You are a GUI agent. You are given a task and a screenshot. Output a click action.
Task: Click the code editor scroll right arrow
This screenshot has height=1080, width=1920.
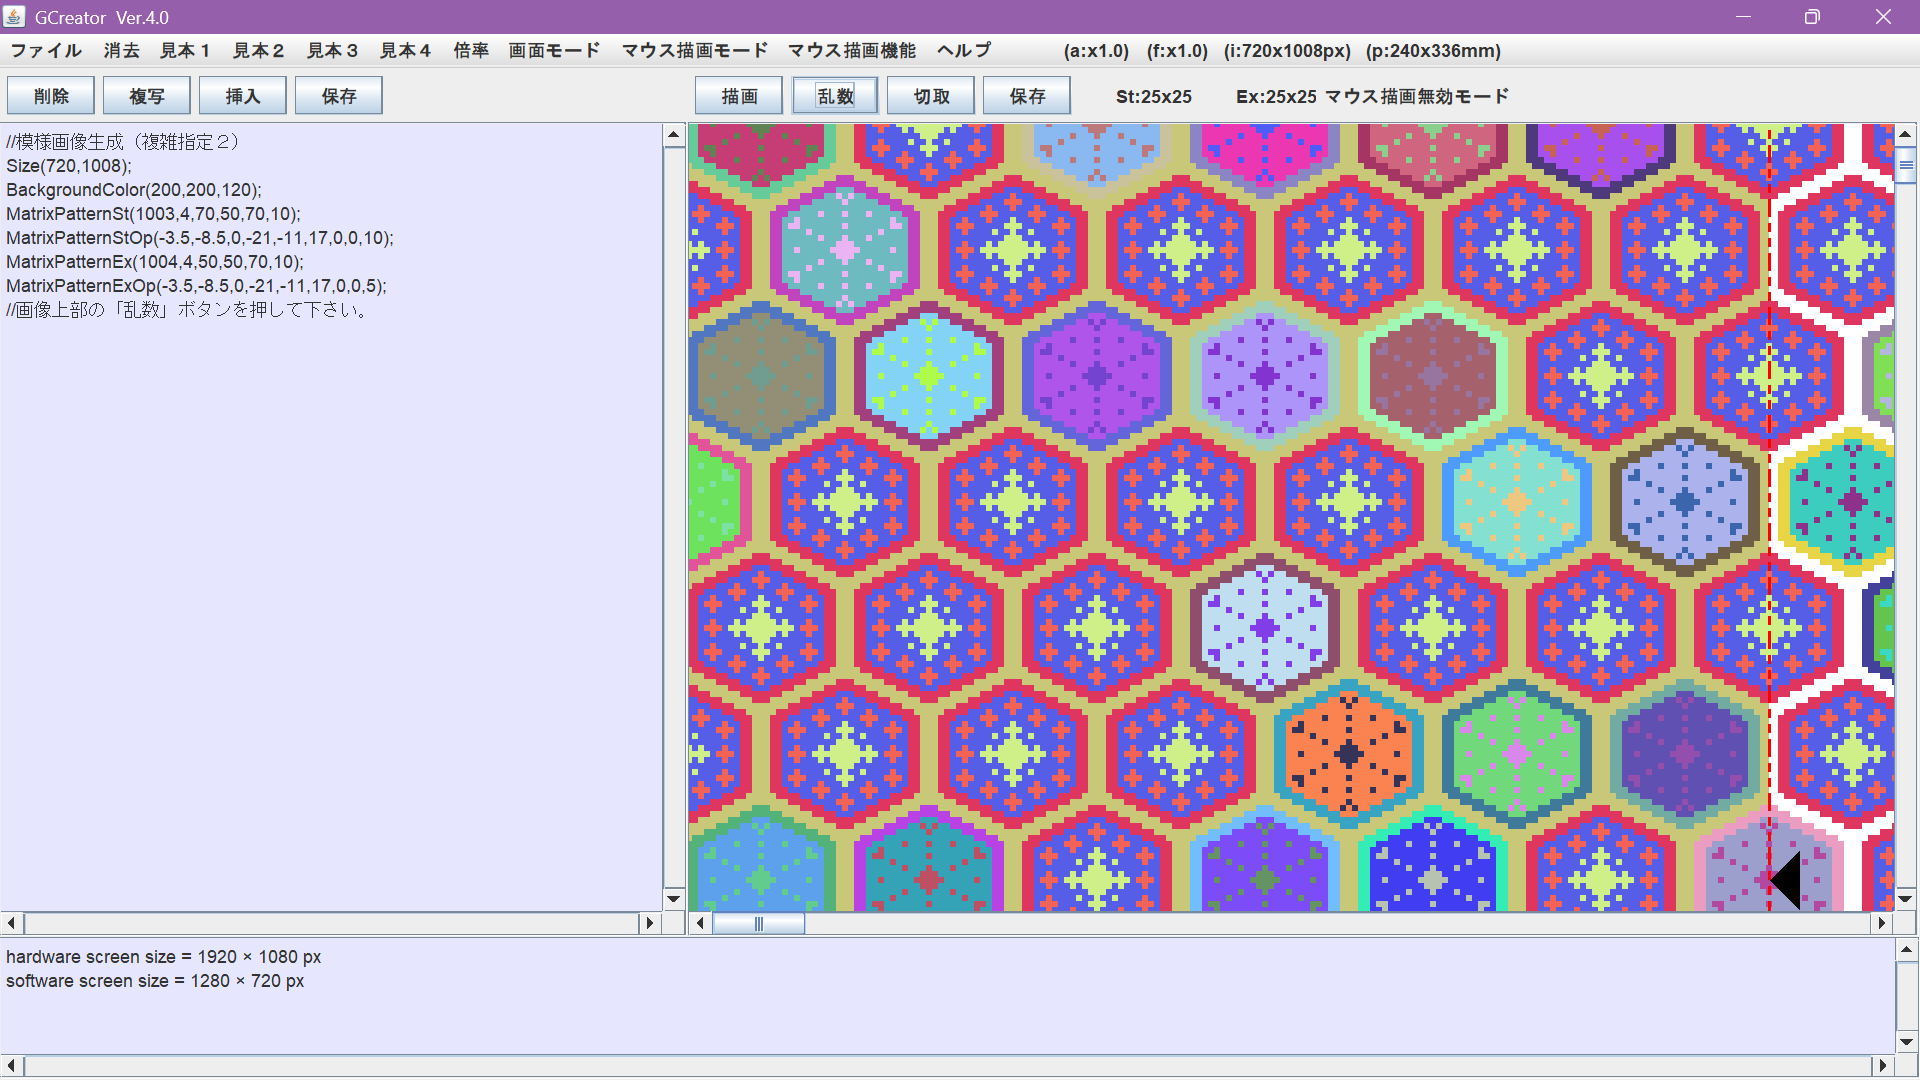pyautogui.click(x=650, y=923)
